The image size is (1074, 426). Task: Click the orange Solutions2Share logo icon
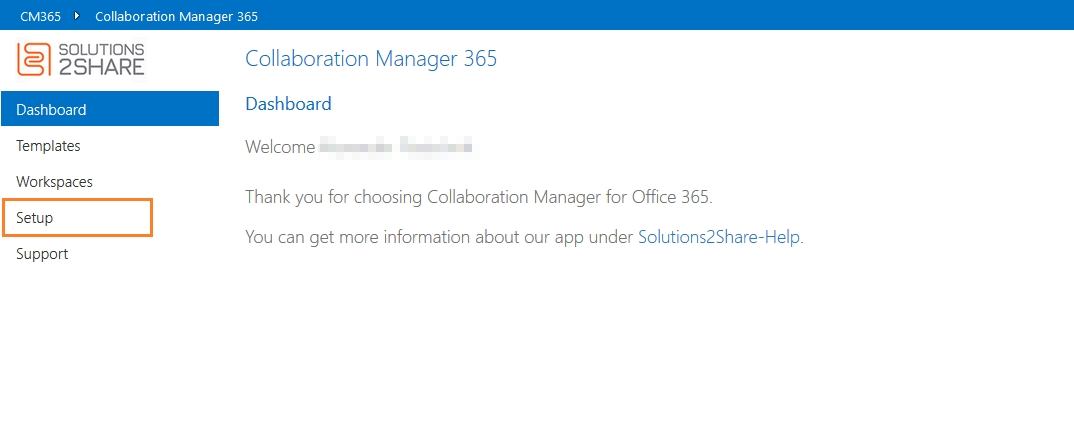pos(32,59)
